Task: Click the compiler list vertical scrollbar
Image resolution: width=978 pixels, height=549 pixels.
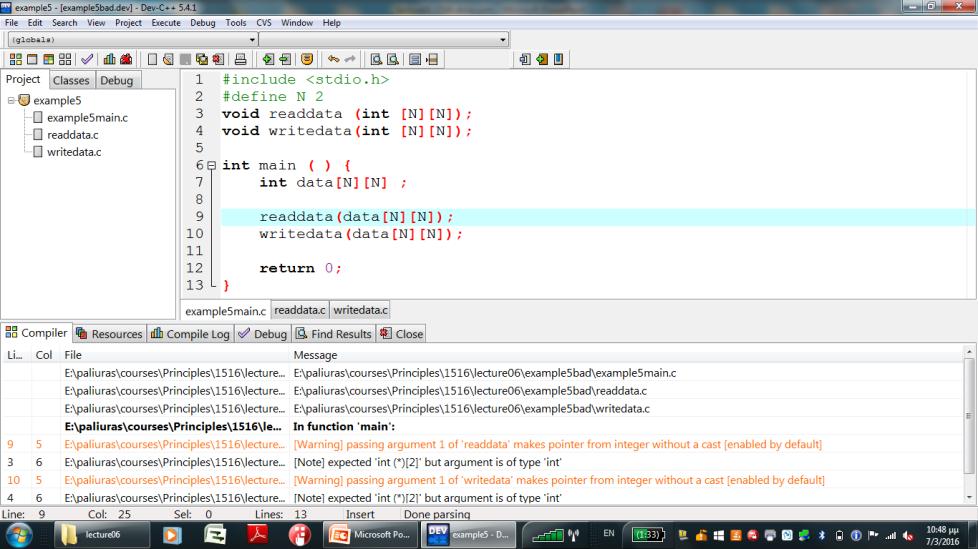Action: point(969,424)
